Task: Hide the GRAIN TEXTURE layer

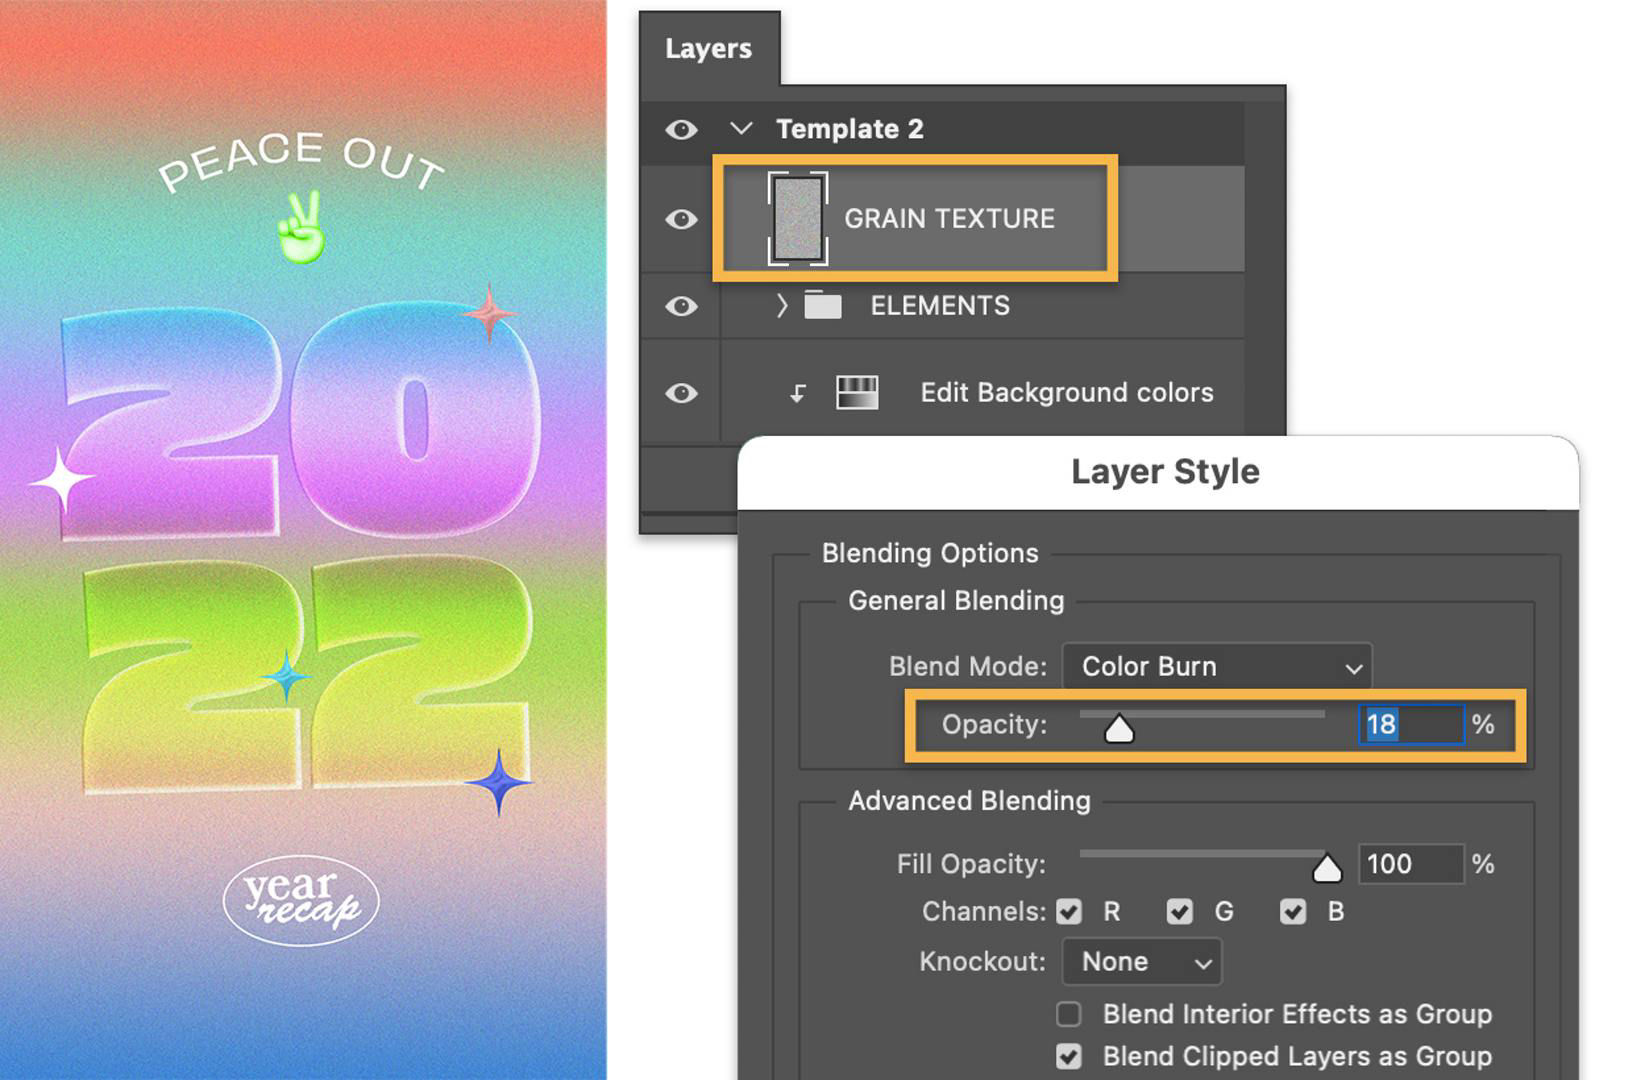Action: click(x=680, y=218)
